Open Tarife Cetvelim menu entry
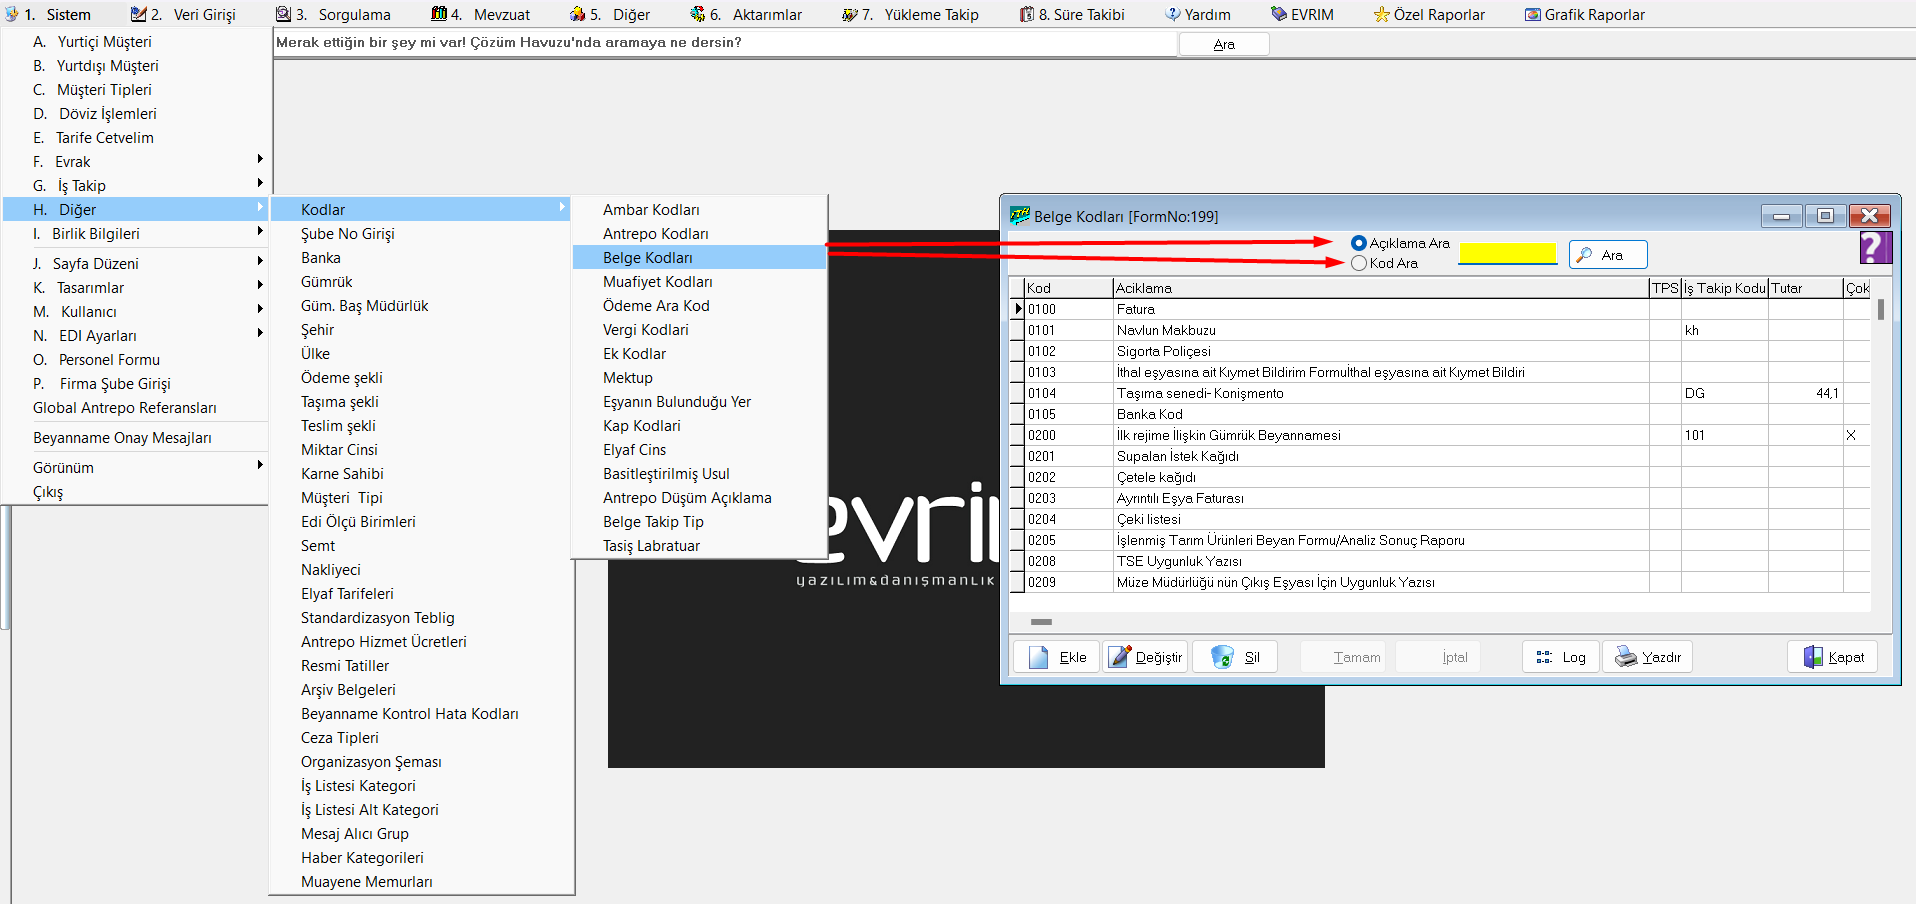 pos(137,138)
